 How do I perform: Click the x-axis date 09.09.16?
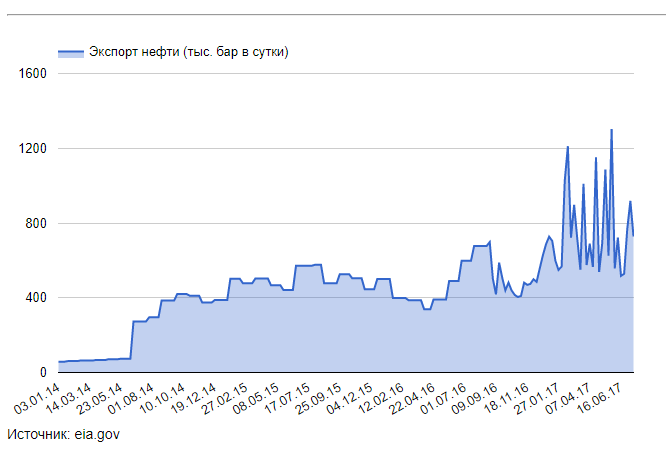[474, 398]
